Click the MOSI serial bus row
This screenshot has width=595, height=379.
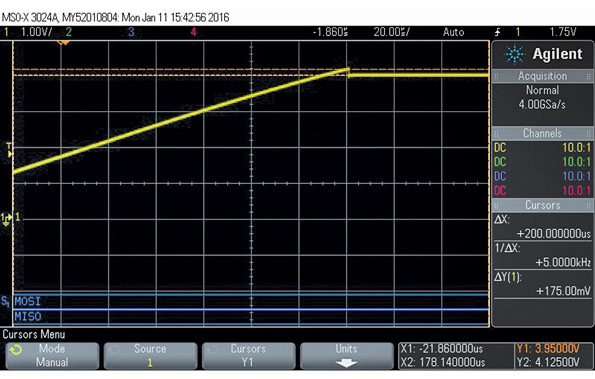click(250, 302)
